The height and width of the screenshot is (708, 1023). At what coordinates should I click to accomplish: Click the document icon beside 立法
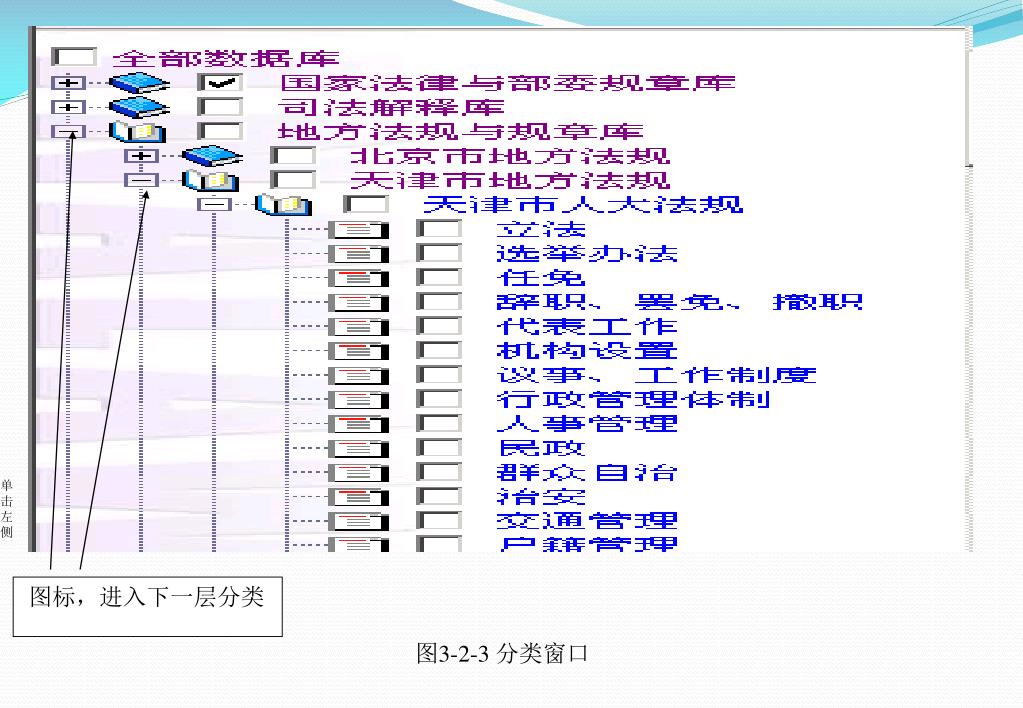[358, 230]
